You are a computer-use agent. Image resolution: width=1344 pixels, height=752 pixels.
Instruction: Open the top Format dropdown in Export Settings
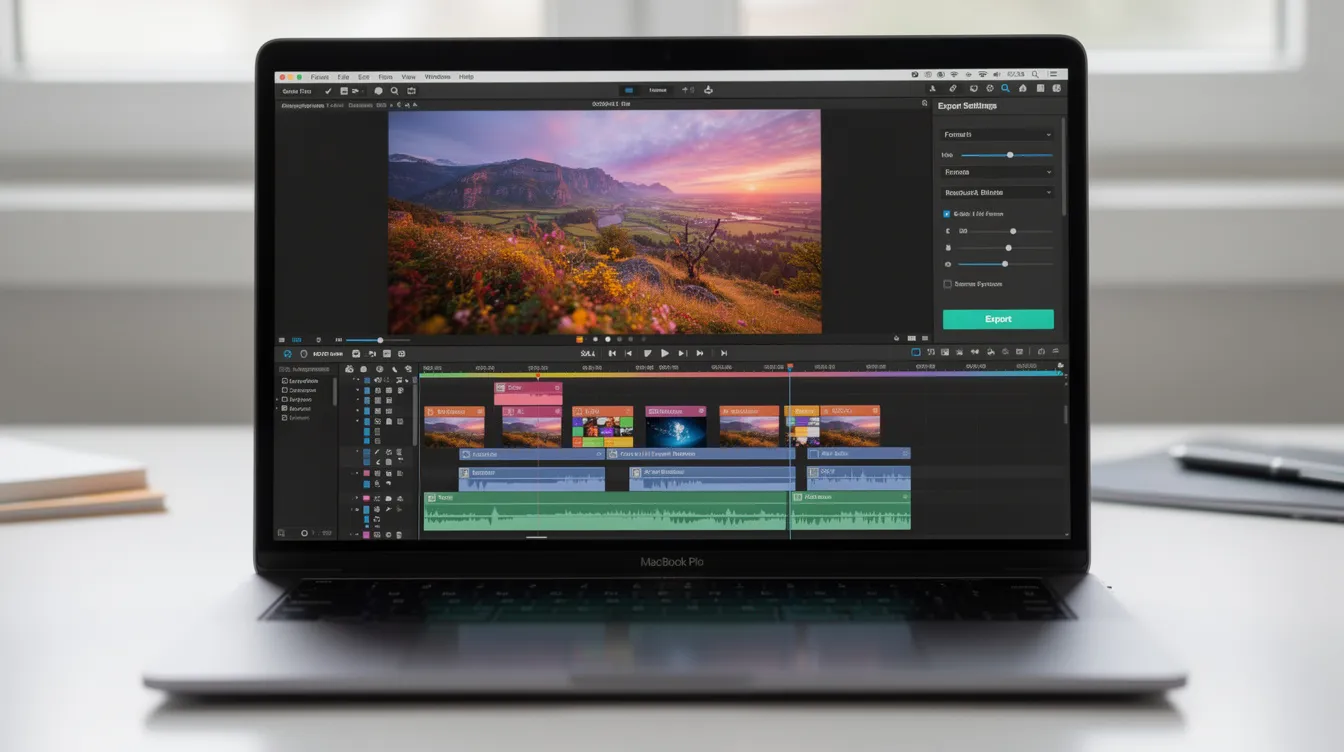click(x=997, y=134)
